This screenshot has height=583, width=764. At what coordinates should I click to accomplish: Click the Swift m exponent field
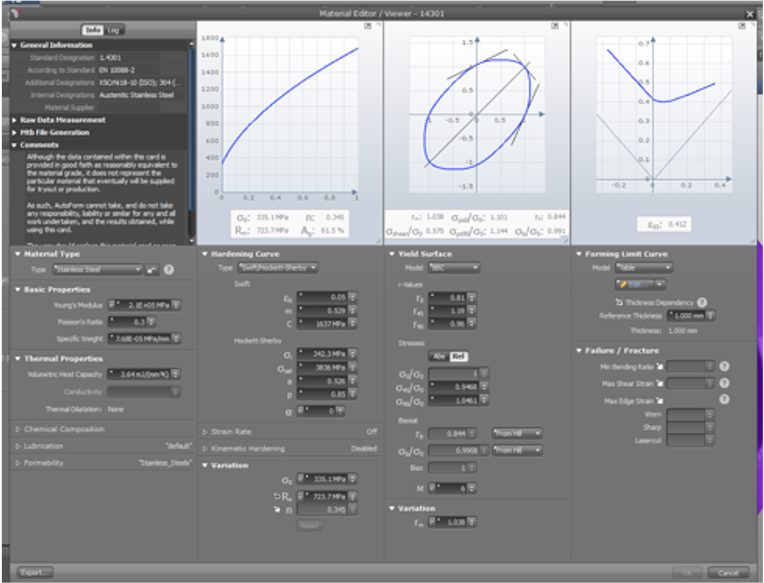(323, 310)
